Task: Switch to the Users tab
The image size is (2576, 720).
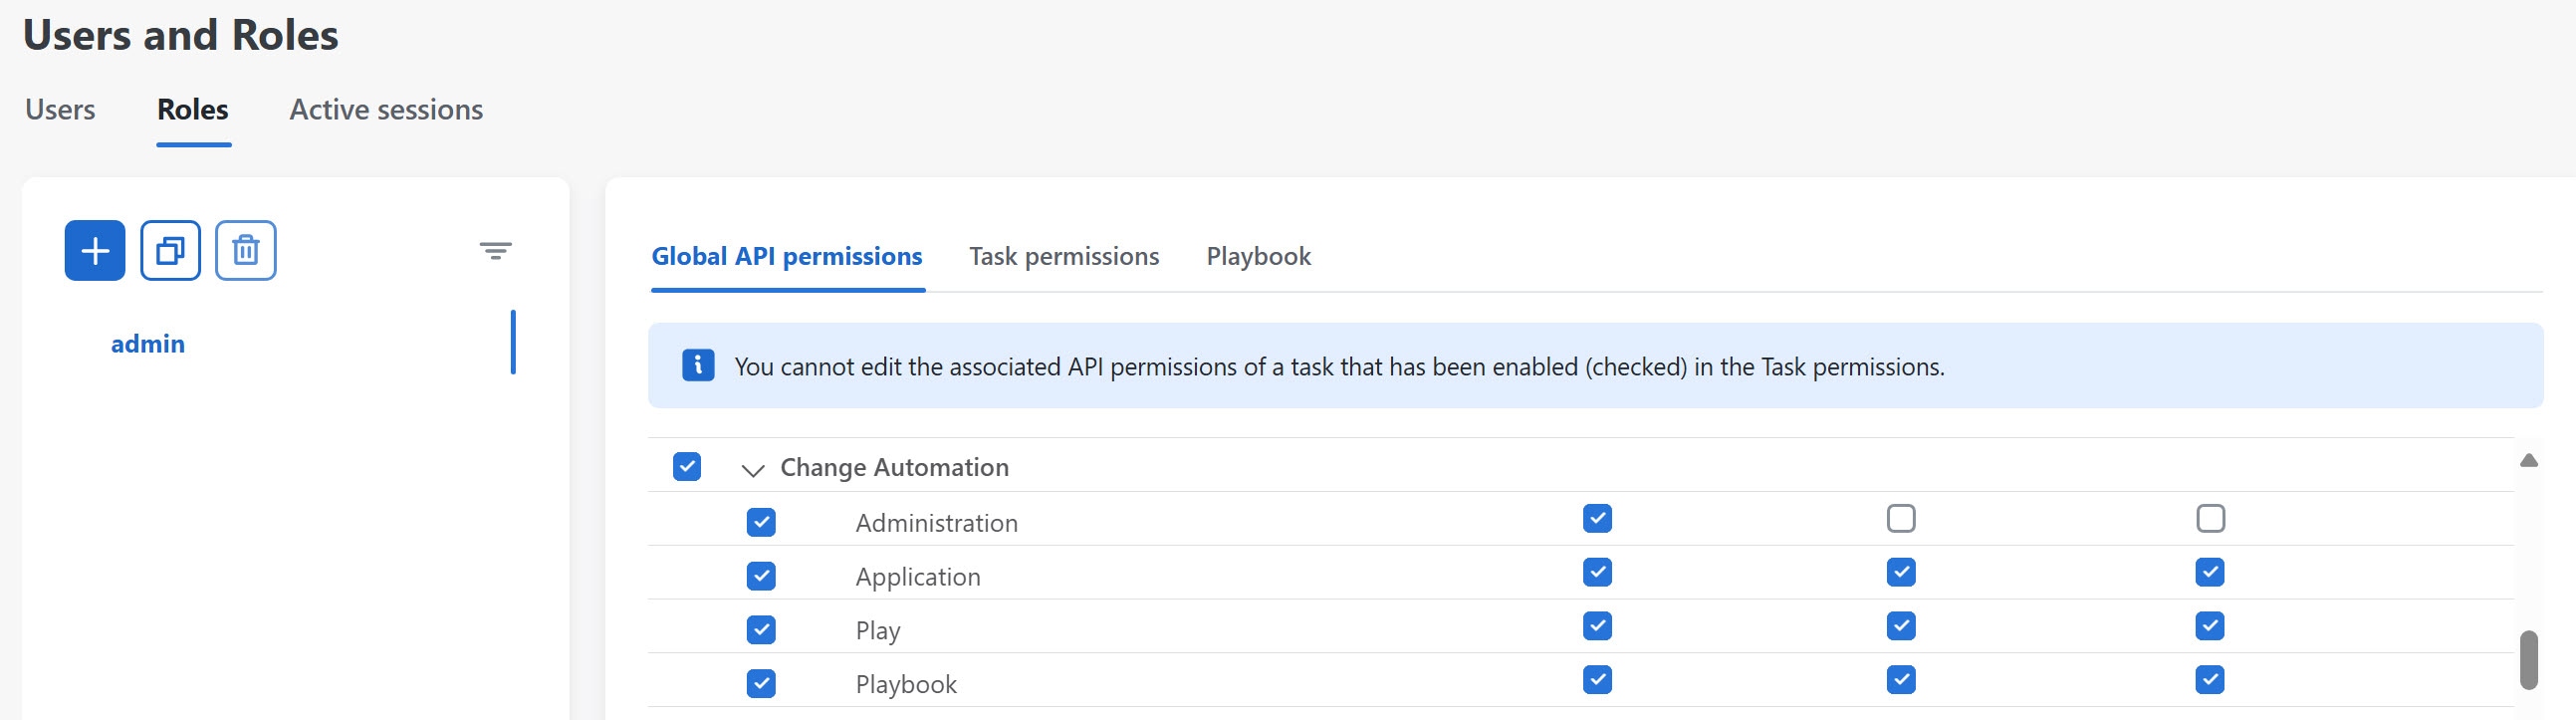Action: pos(60,109)
